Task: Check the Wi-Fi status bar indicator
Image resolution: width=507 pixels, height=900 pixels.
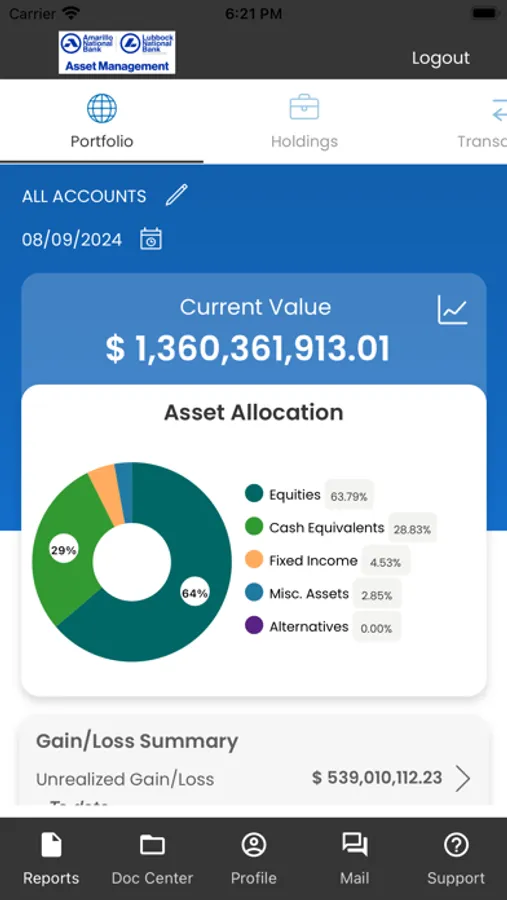Action: coord(72,13)
